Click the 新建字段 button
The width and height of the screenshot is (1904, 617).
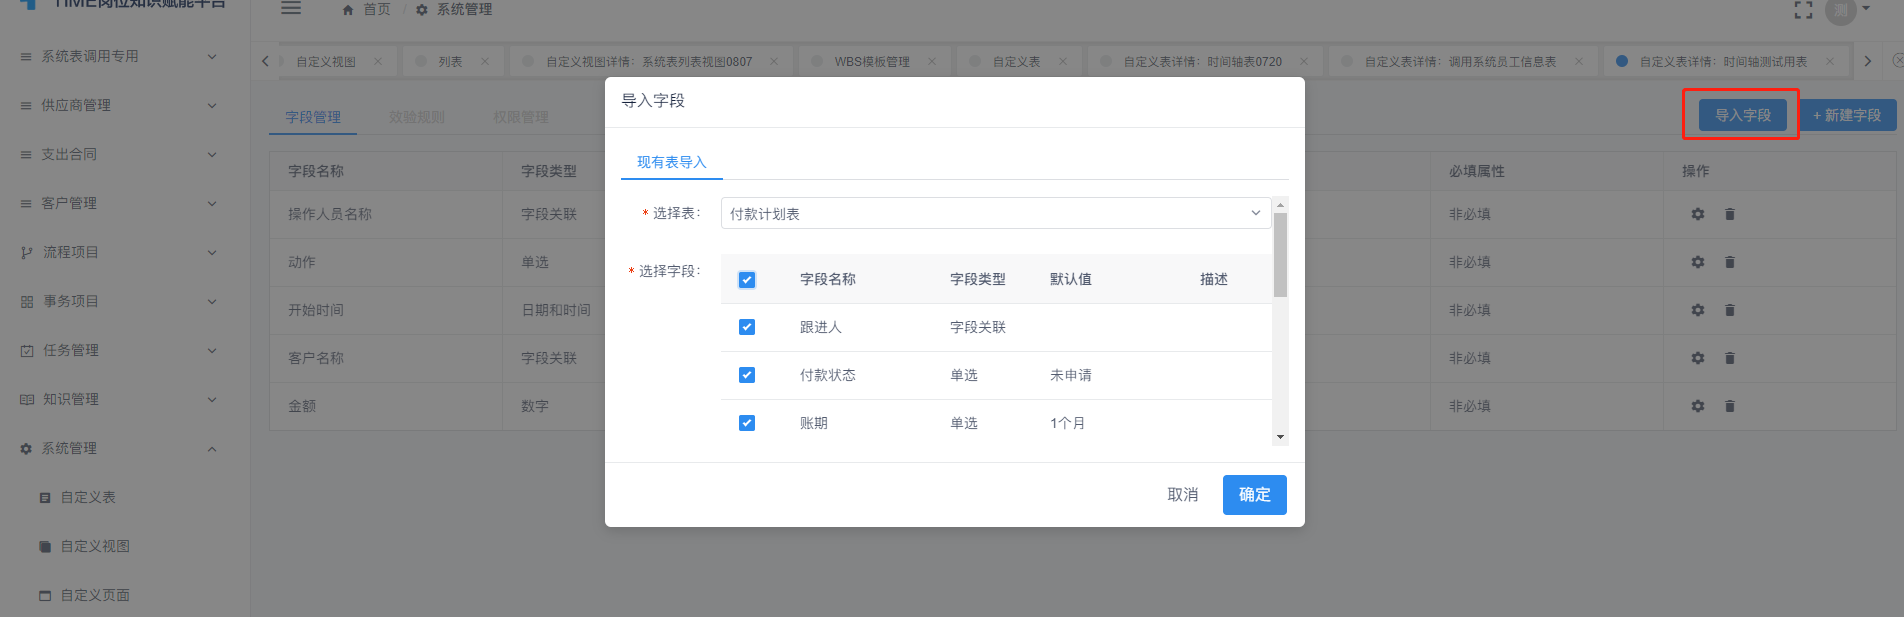coord(1847,115)
